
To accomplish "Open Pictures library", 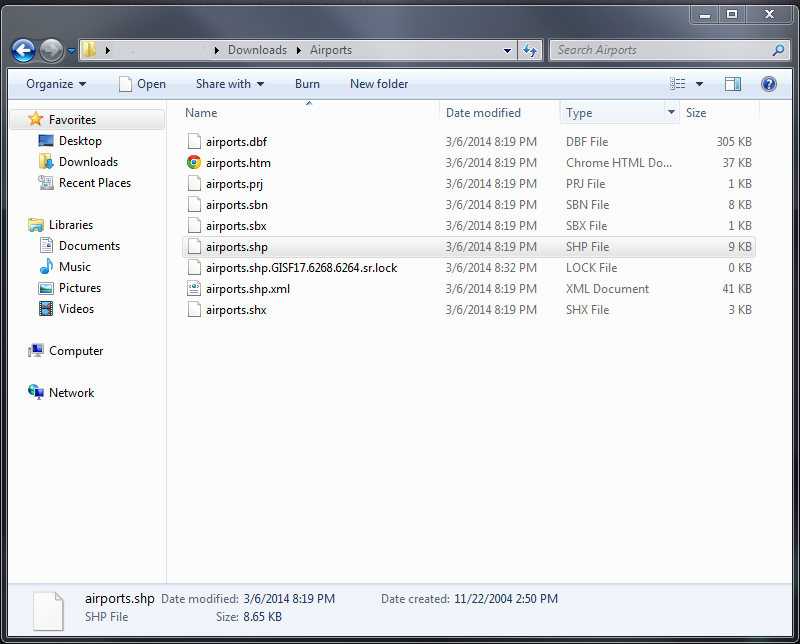I will tap(80, 287).
